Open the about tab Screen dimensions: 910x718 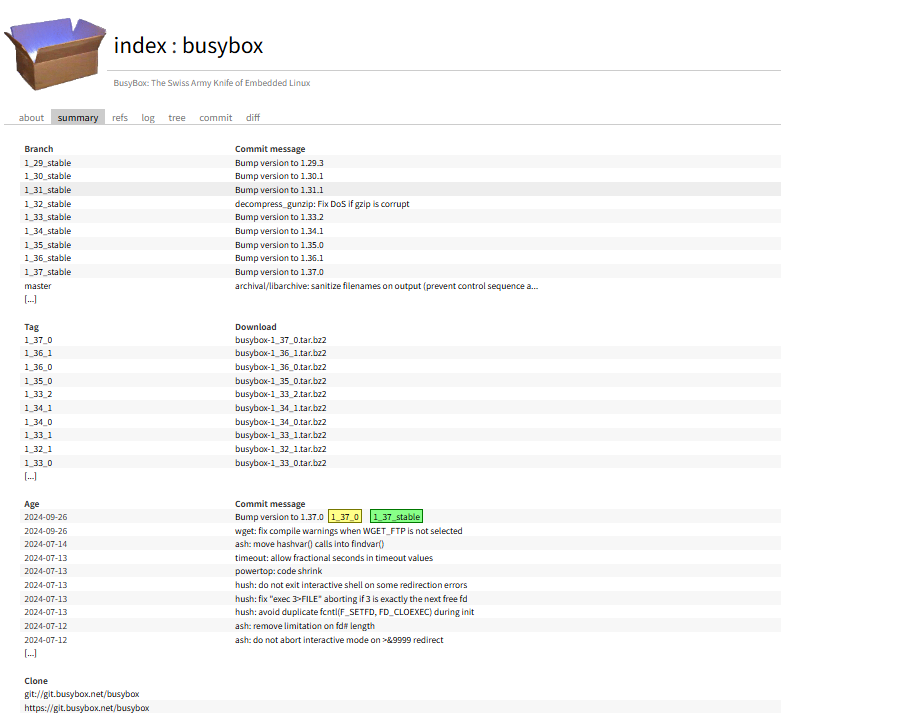31,117
